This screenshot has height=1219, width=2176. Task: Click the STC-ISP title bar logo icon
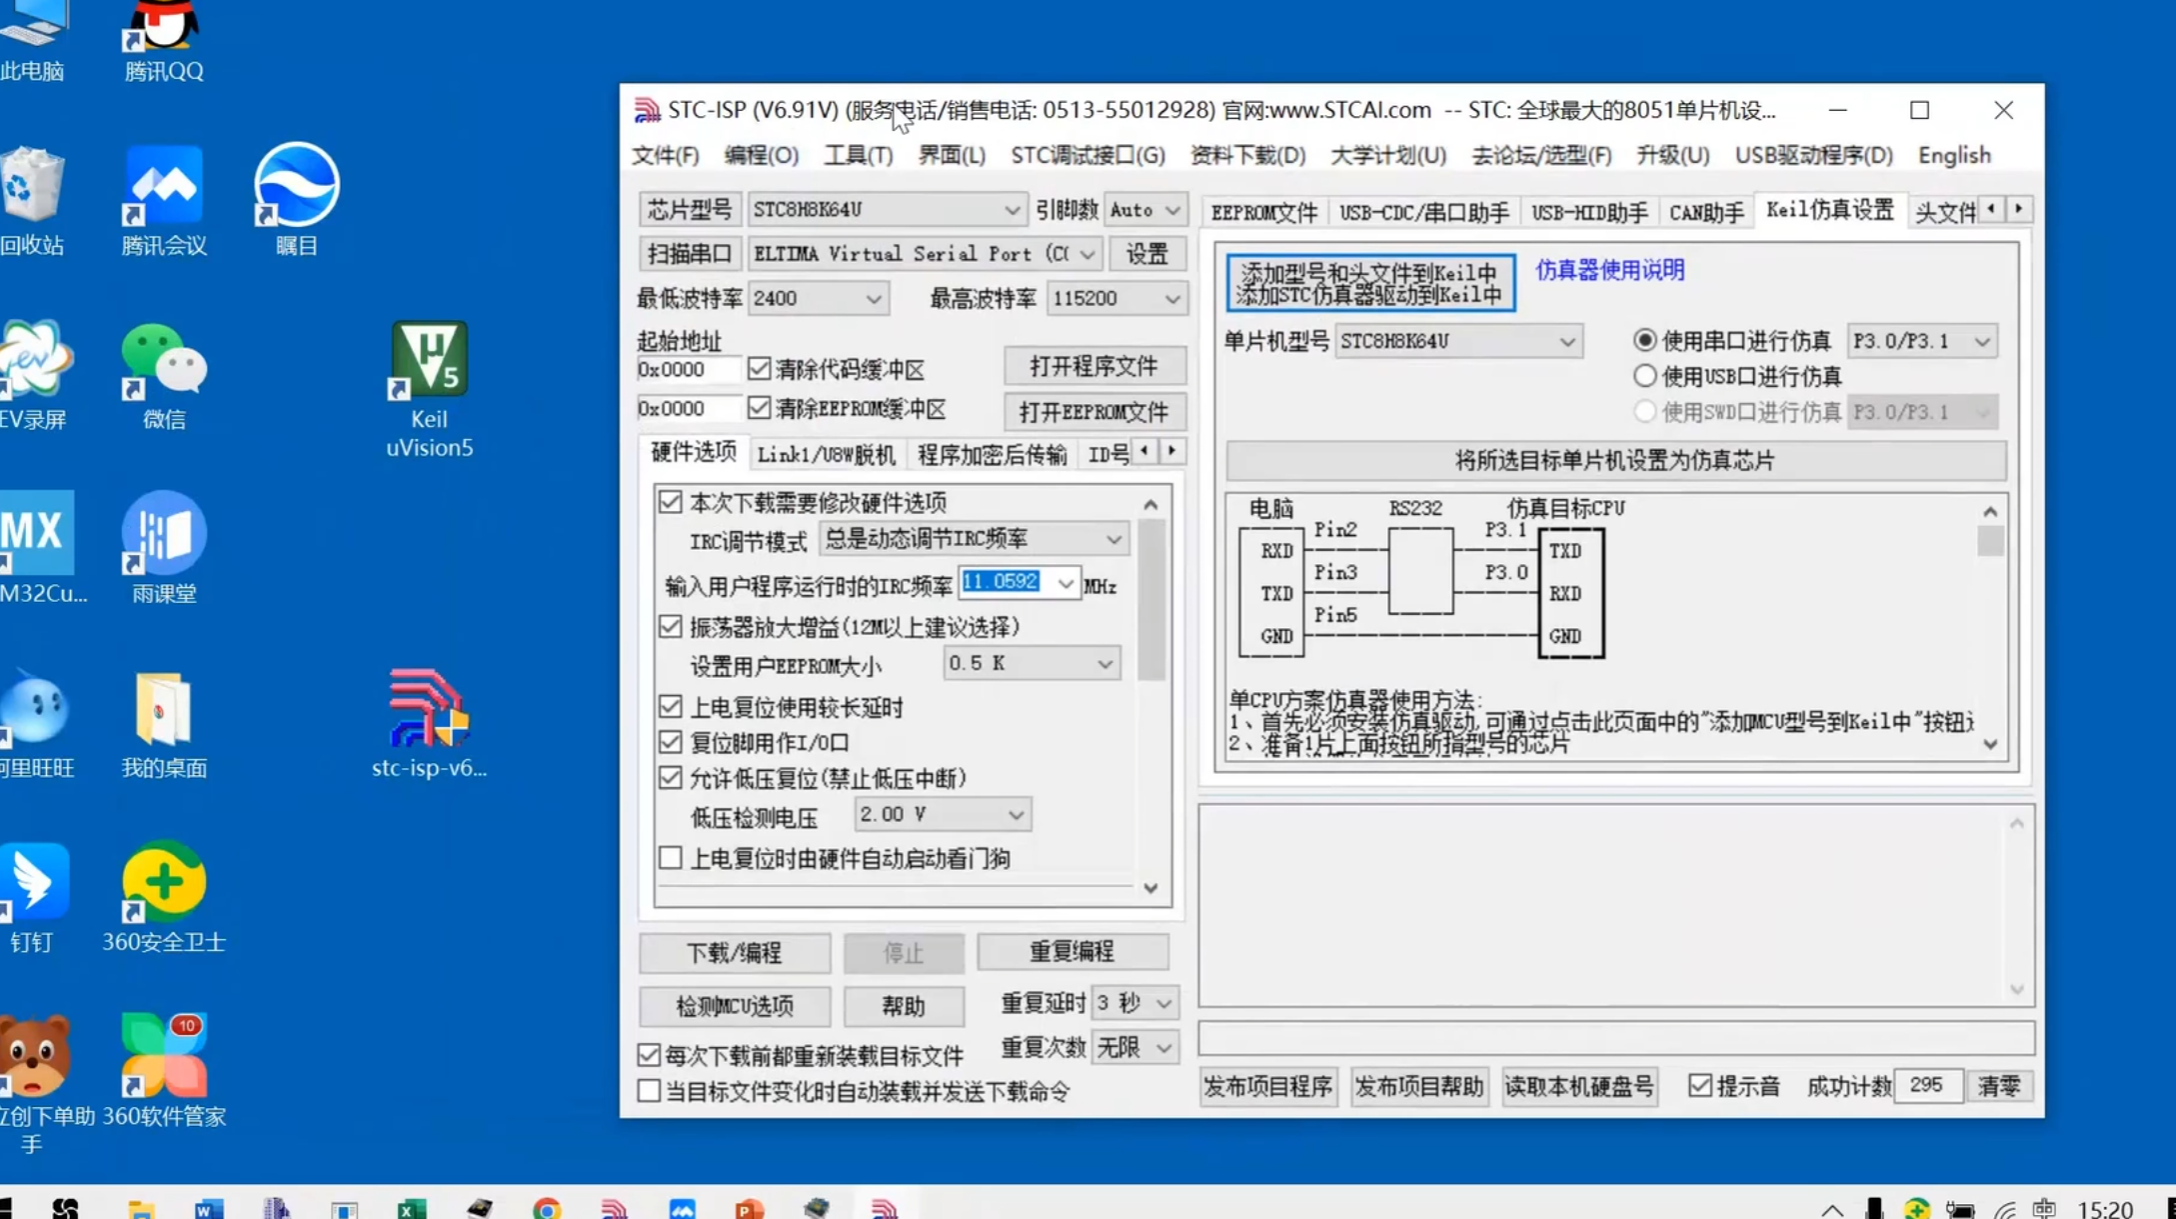coord(647,110)
